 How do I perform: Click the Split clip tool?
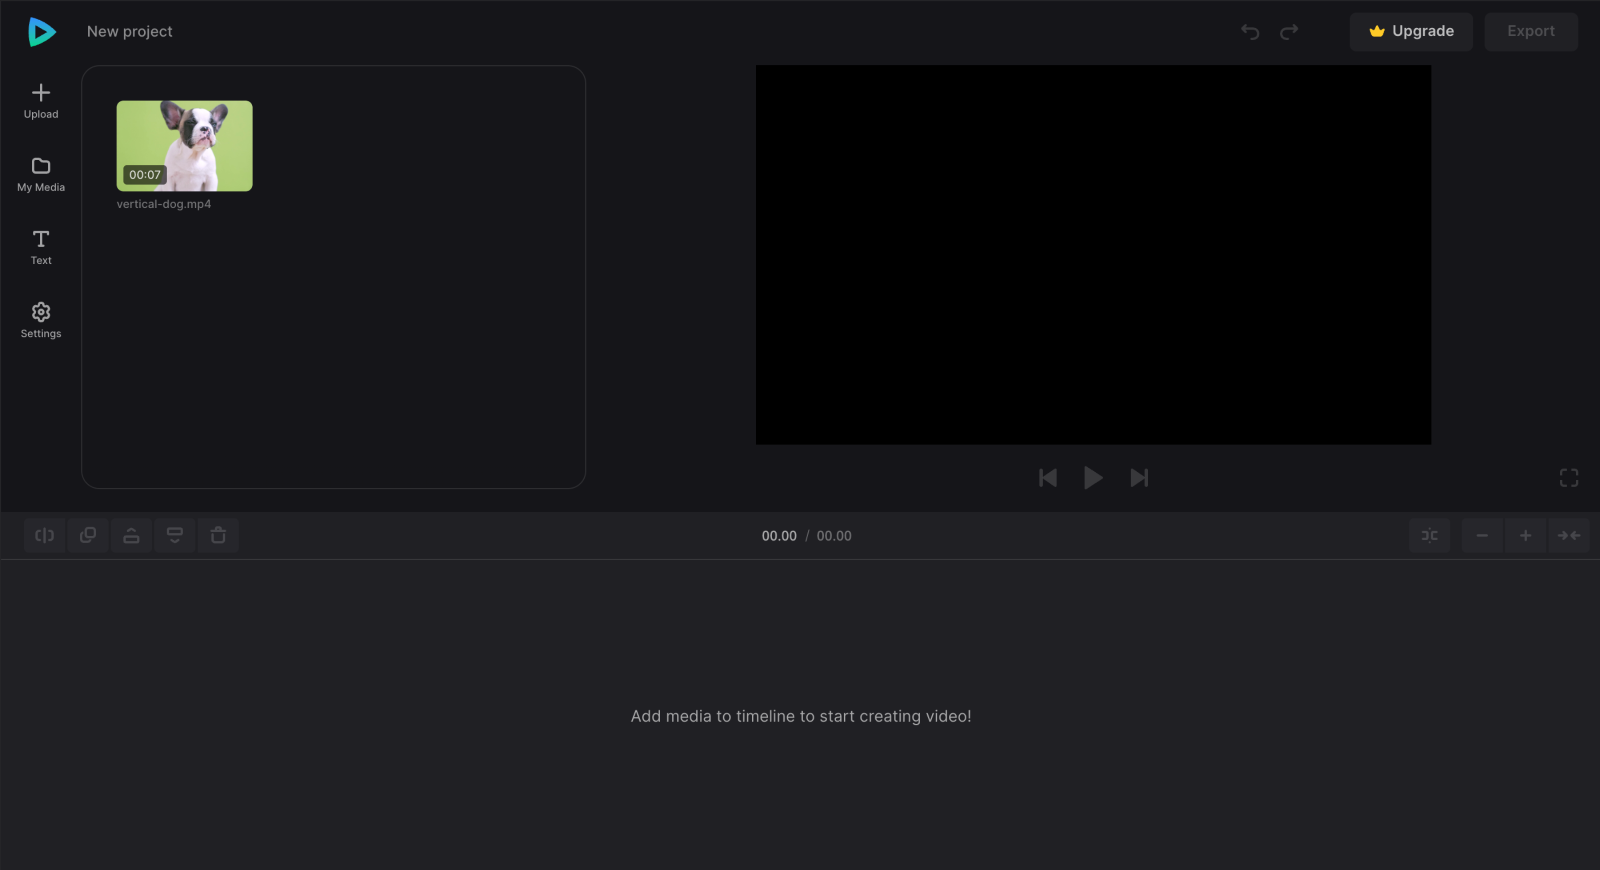pyautogui.click(x=45, y=536)
